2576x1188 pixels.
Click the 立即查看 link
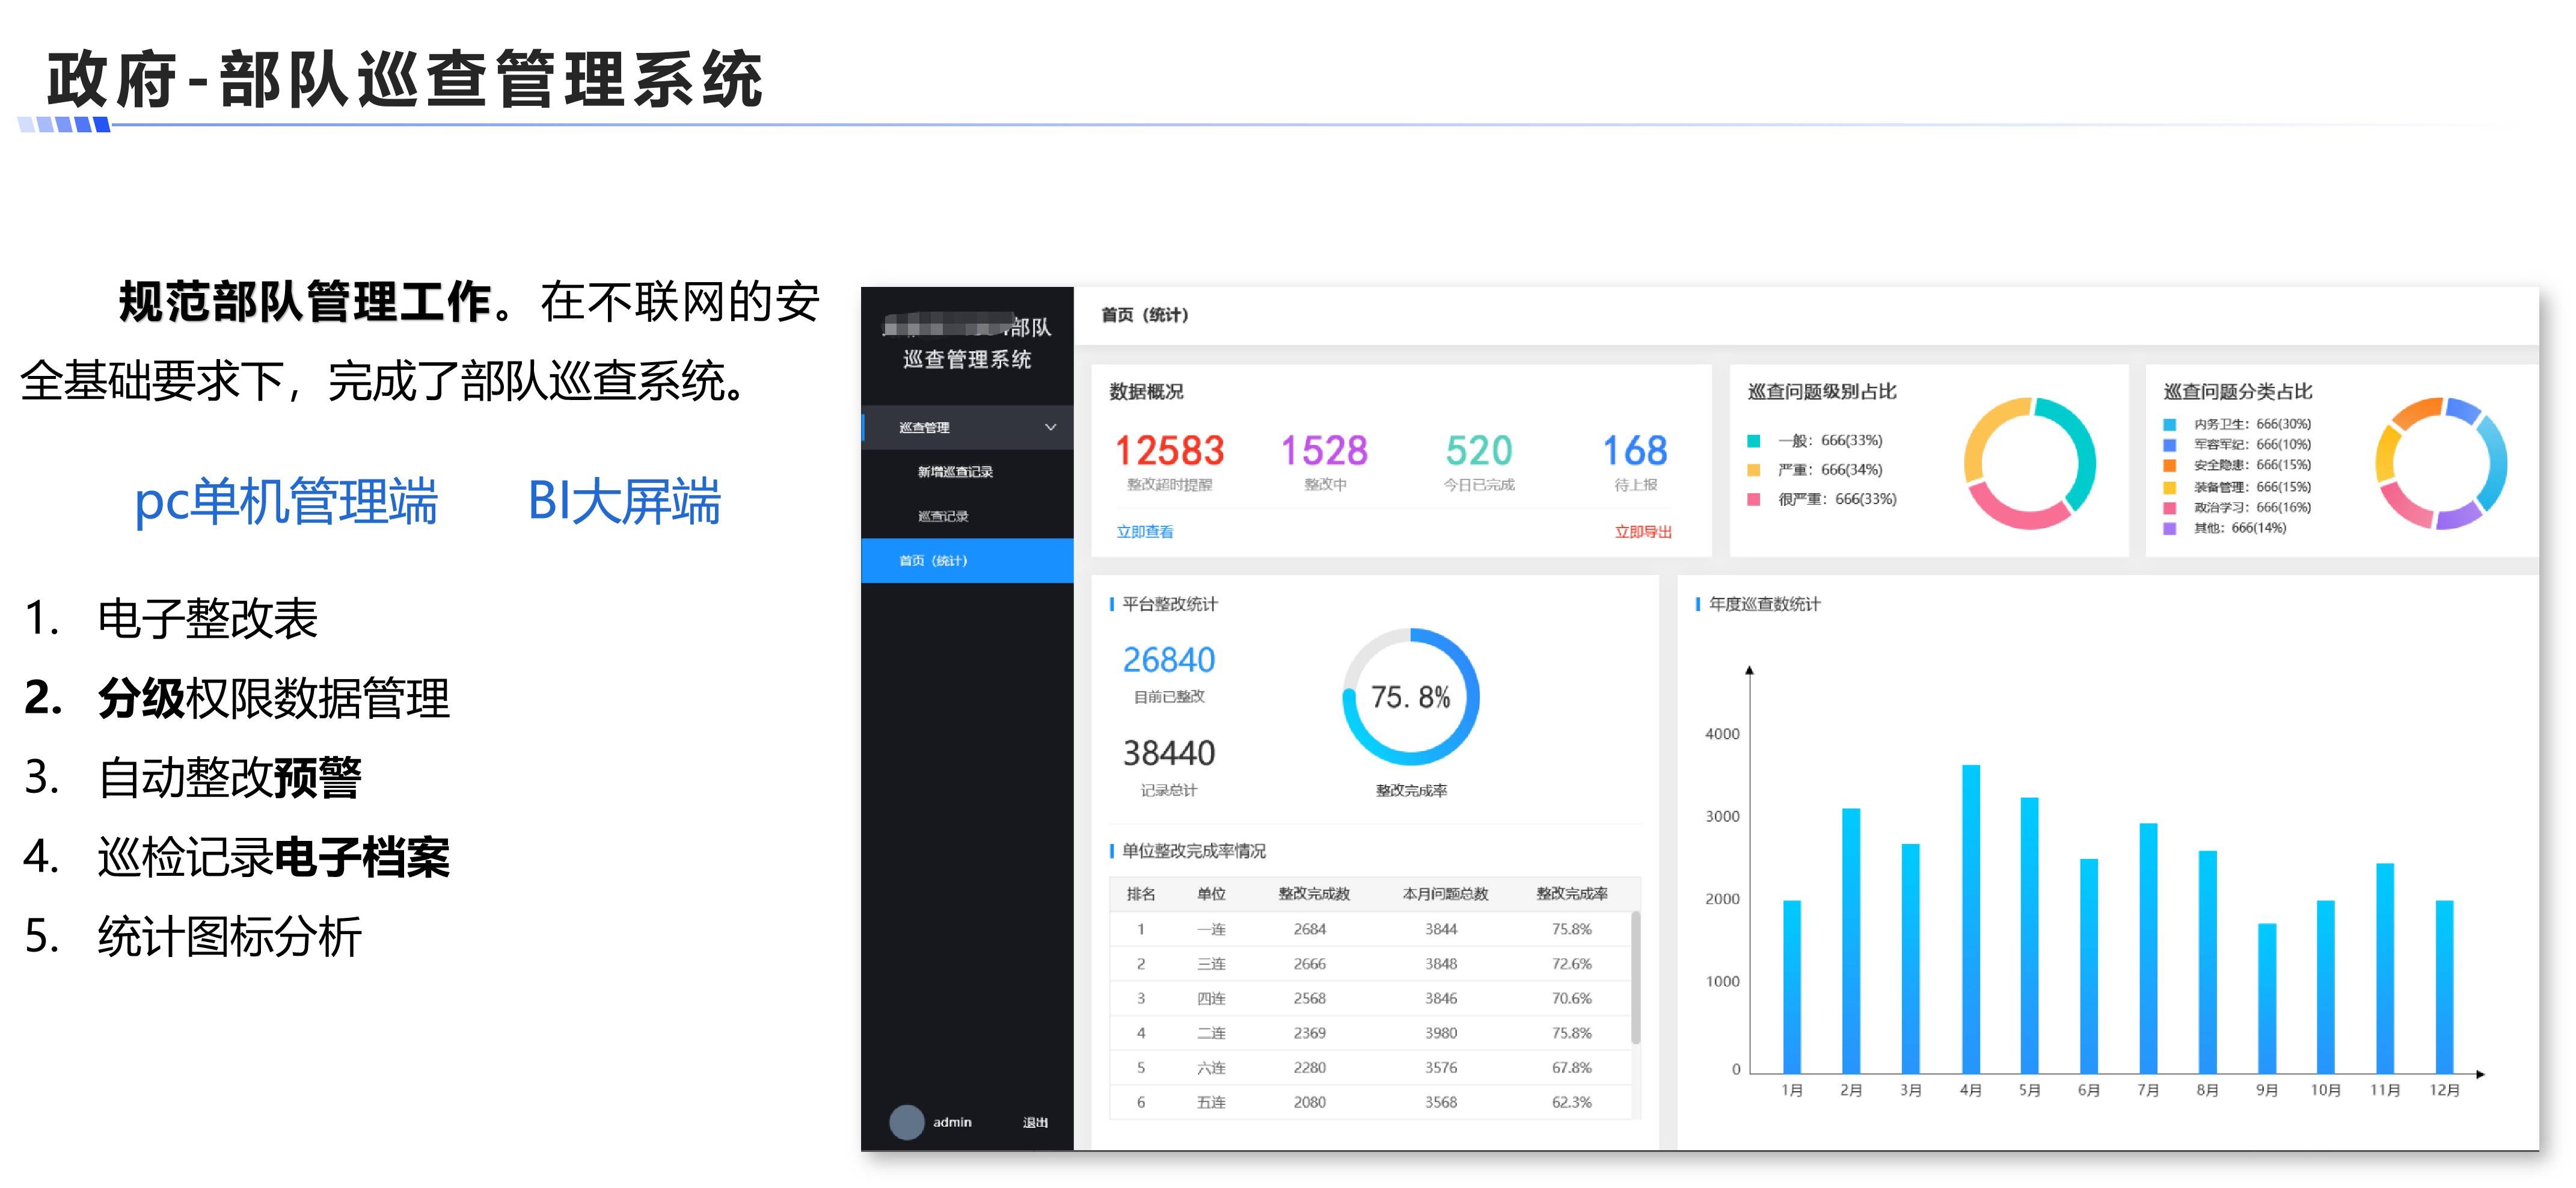(1145, 532)
